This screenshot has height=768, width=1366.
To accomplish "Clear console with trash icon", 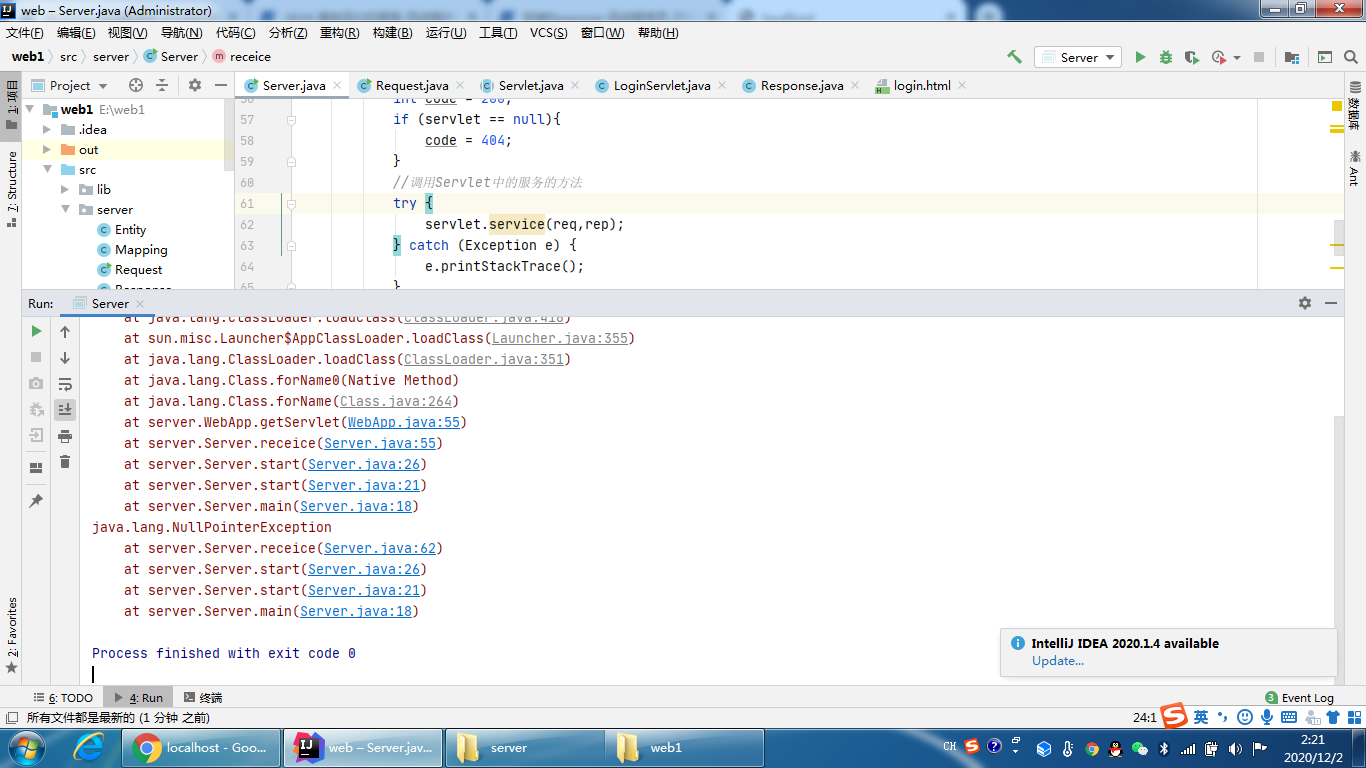I will [65, 461].
